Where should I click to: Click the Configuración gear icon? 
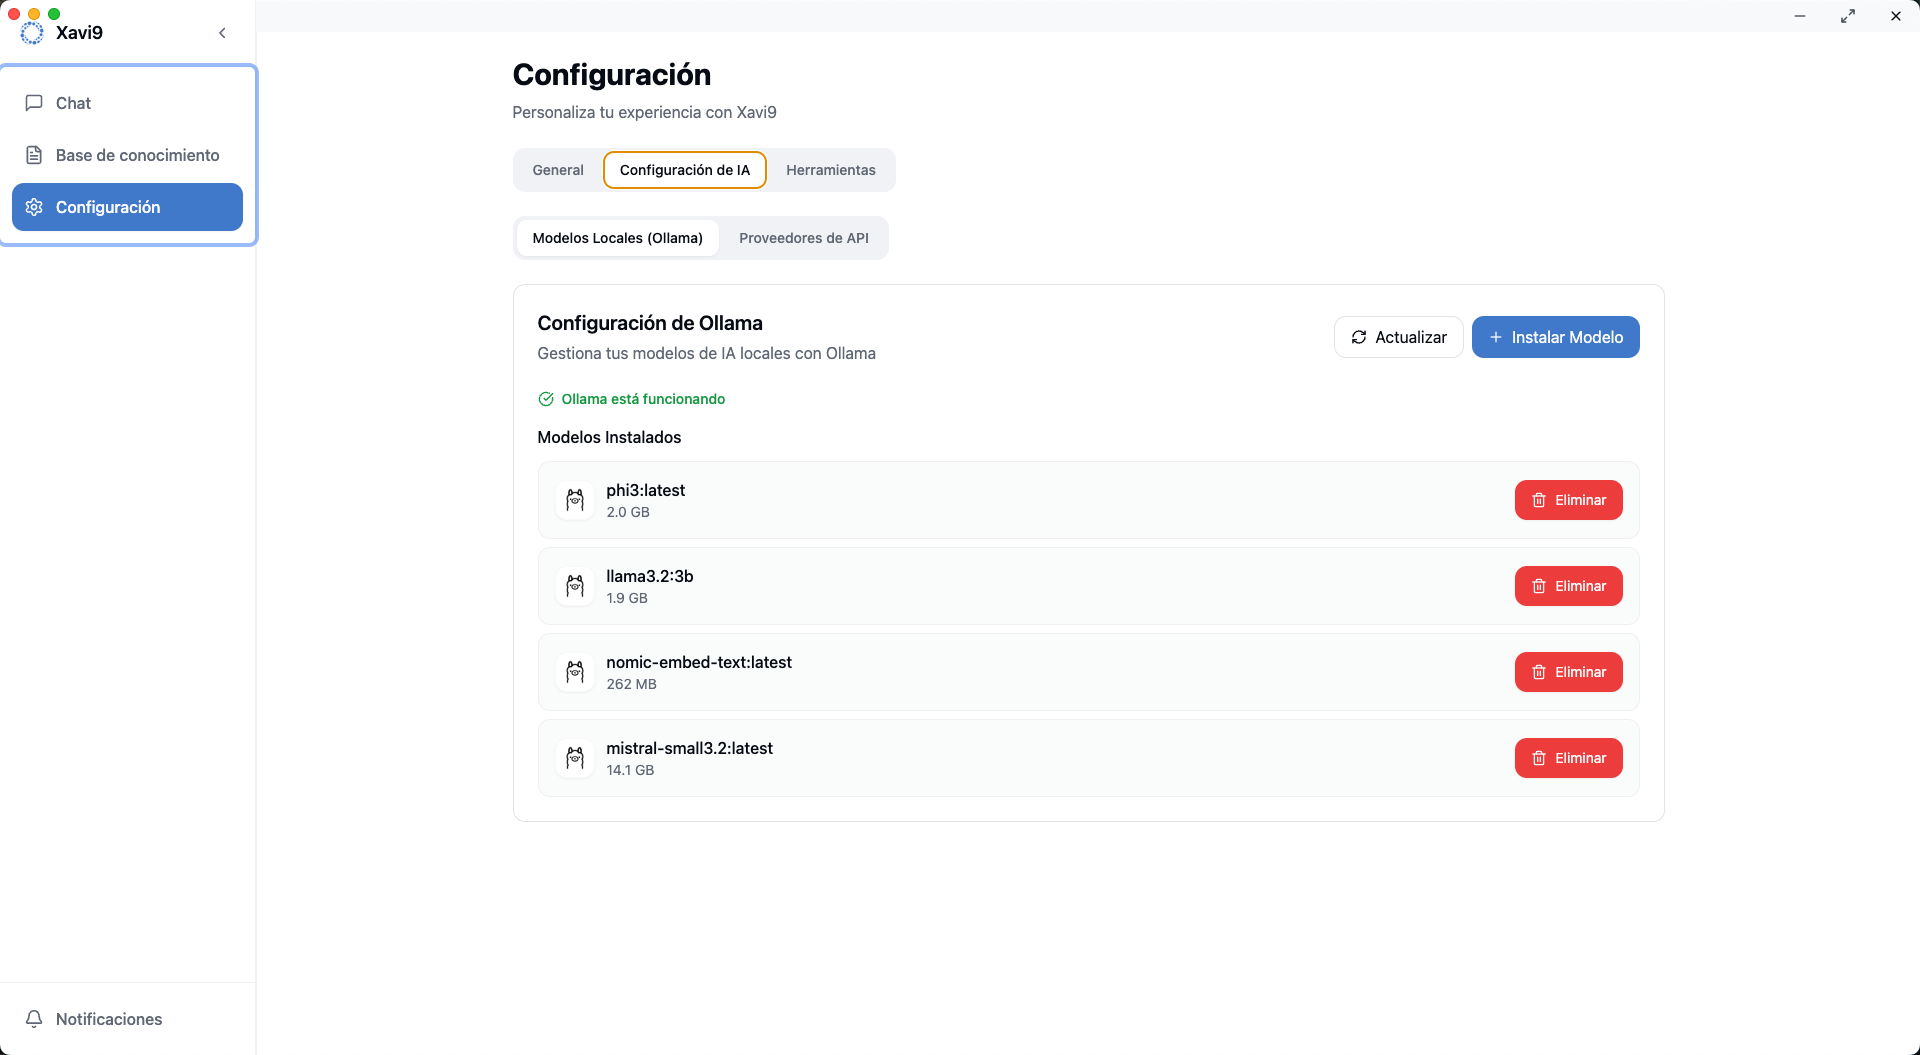tap(34, 207)
